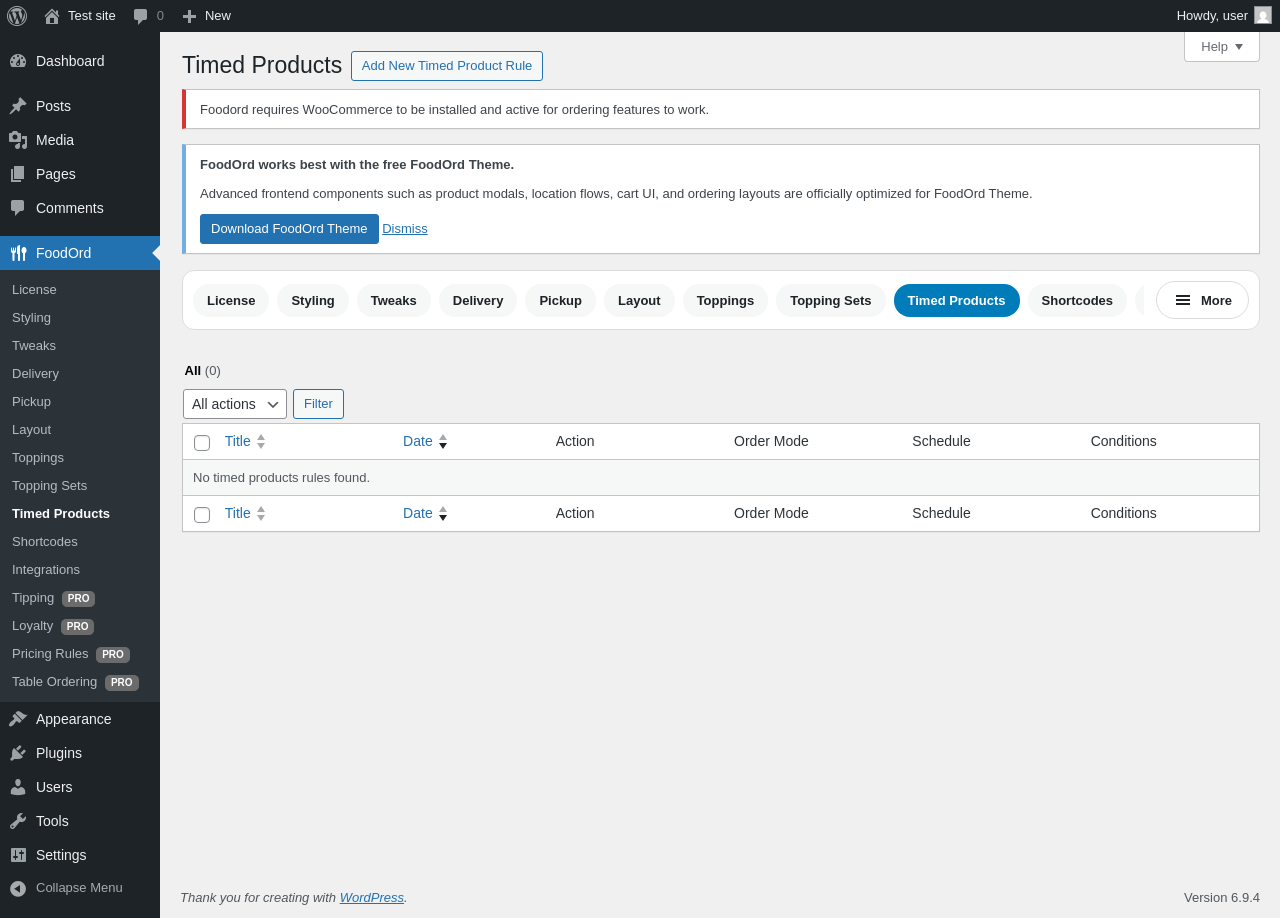The image size is (1280, 918).
Task: Open Table Ordering PRO submenu item
Action: 75,682
